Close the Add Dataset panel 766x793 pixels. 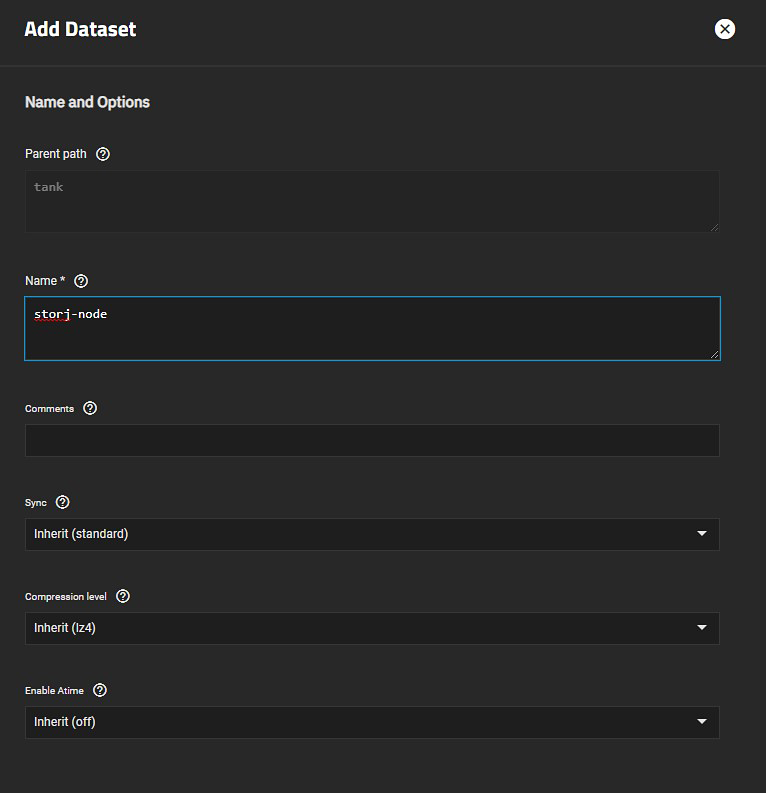click(x=725, y=29)
